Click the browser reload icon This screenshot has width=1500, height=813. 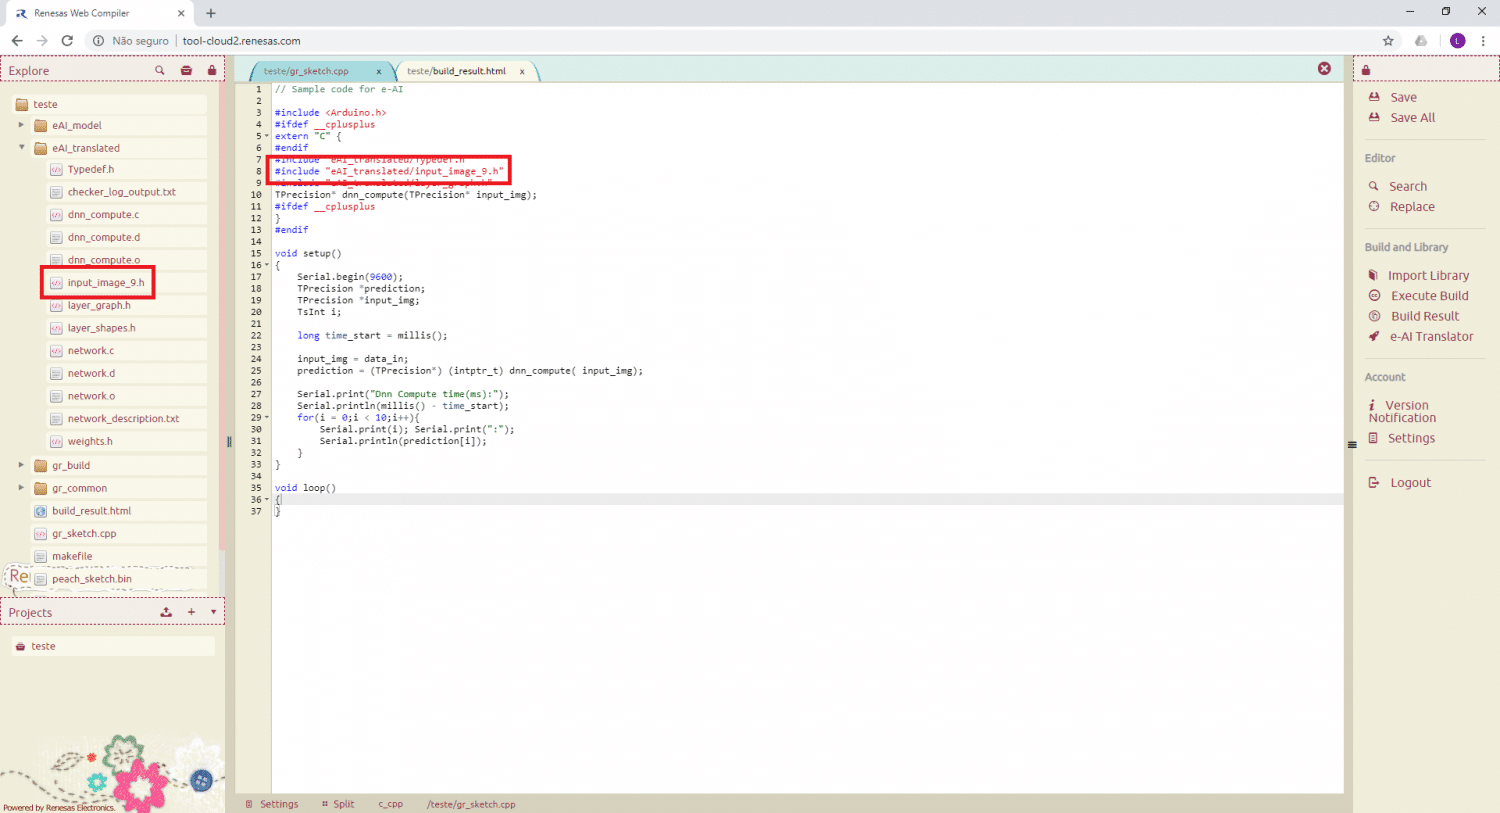(67, 41)
